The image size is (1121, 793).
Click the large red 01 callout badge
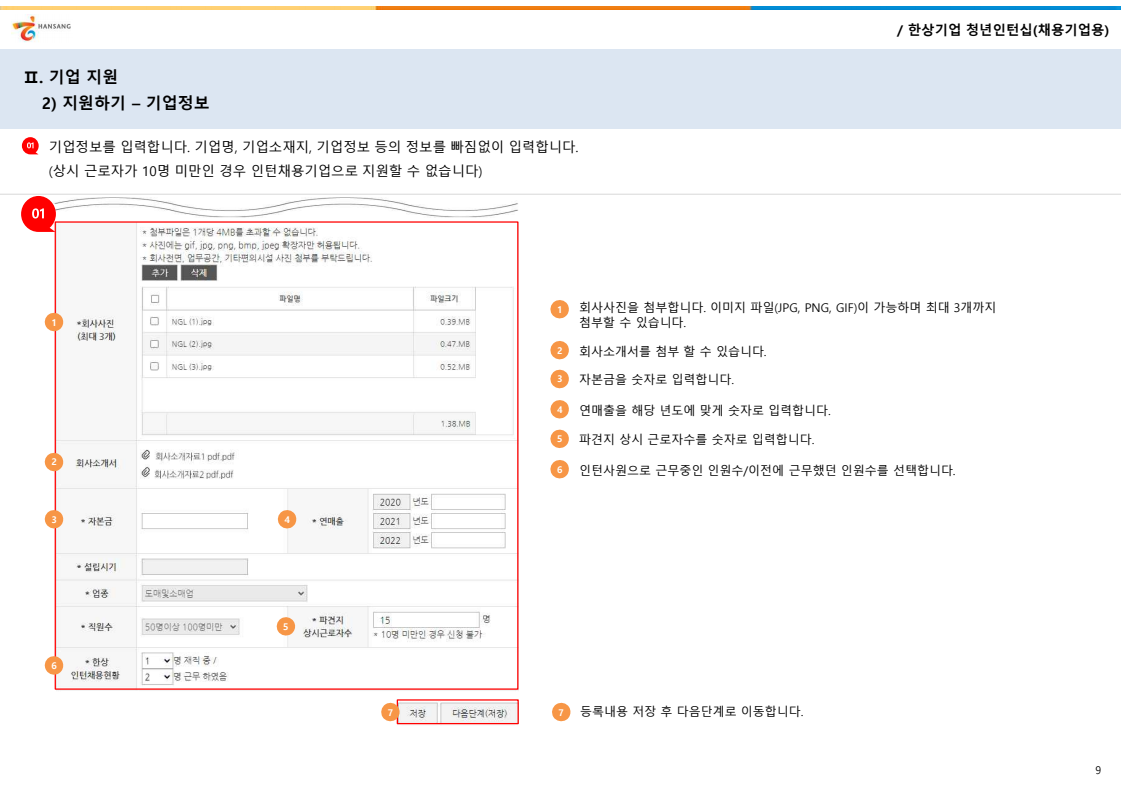click(x=38, y=214)
